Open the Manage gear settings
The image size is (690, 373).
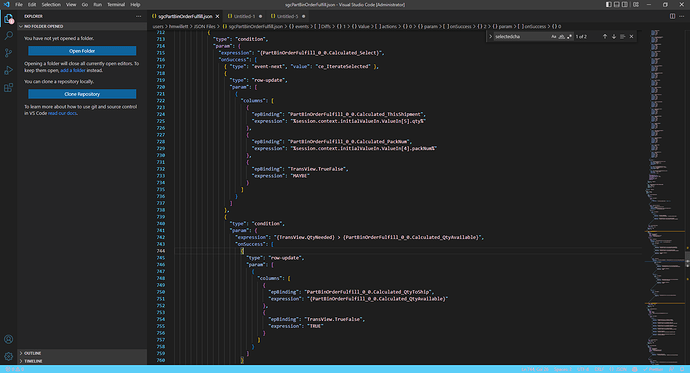[8, 356]
